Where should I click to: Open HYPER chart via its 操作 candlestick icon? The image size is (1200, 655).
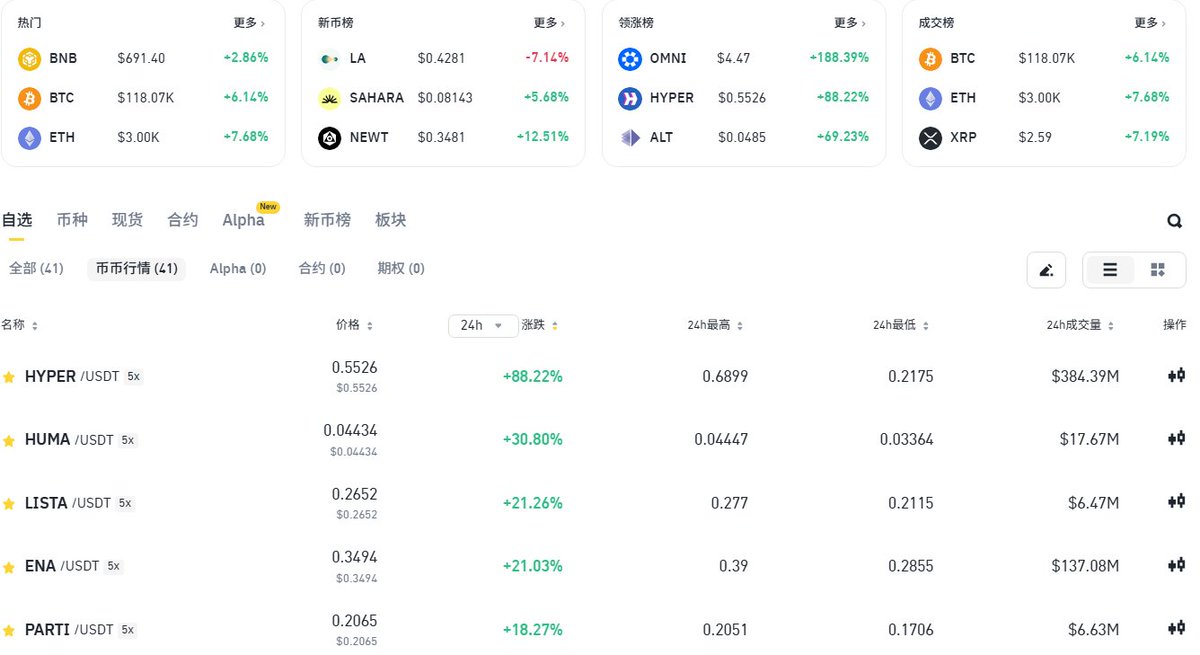coord(1176,375)
